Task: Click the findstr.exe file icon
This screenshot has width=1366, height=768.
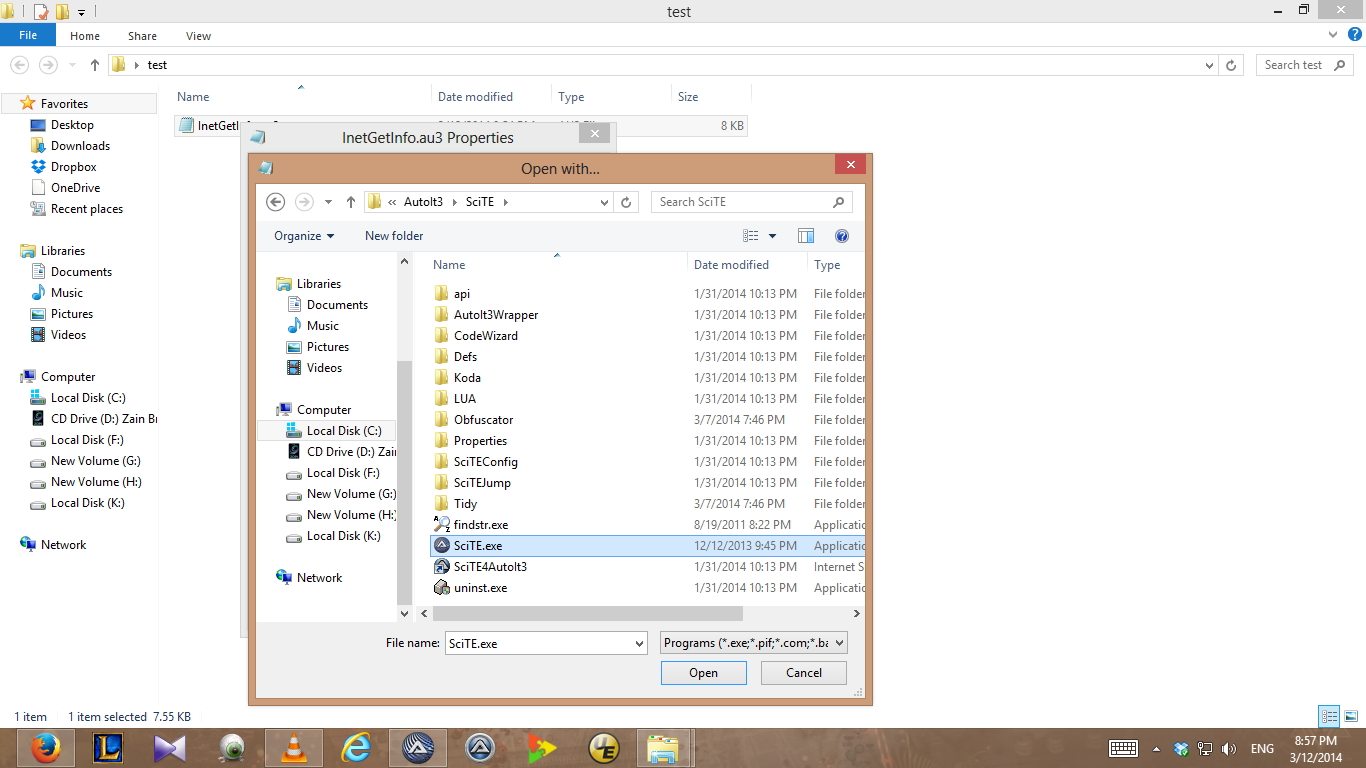Action: point(442,525)
